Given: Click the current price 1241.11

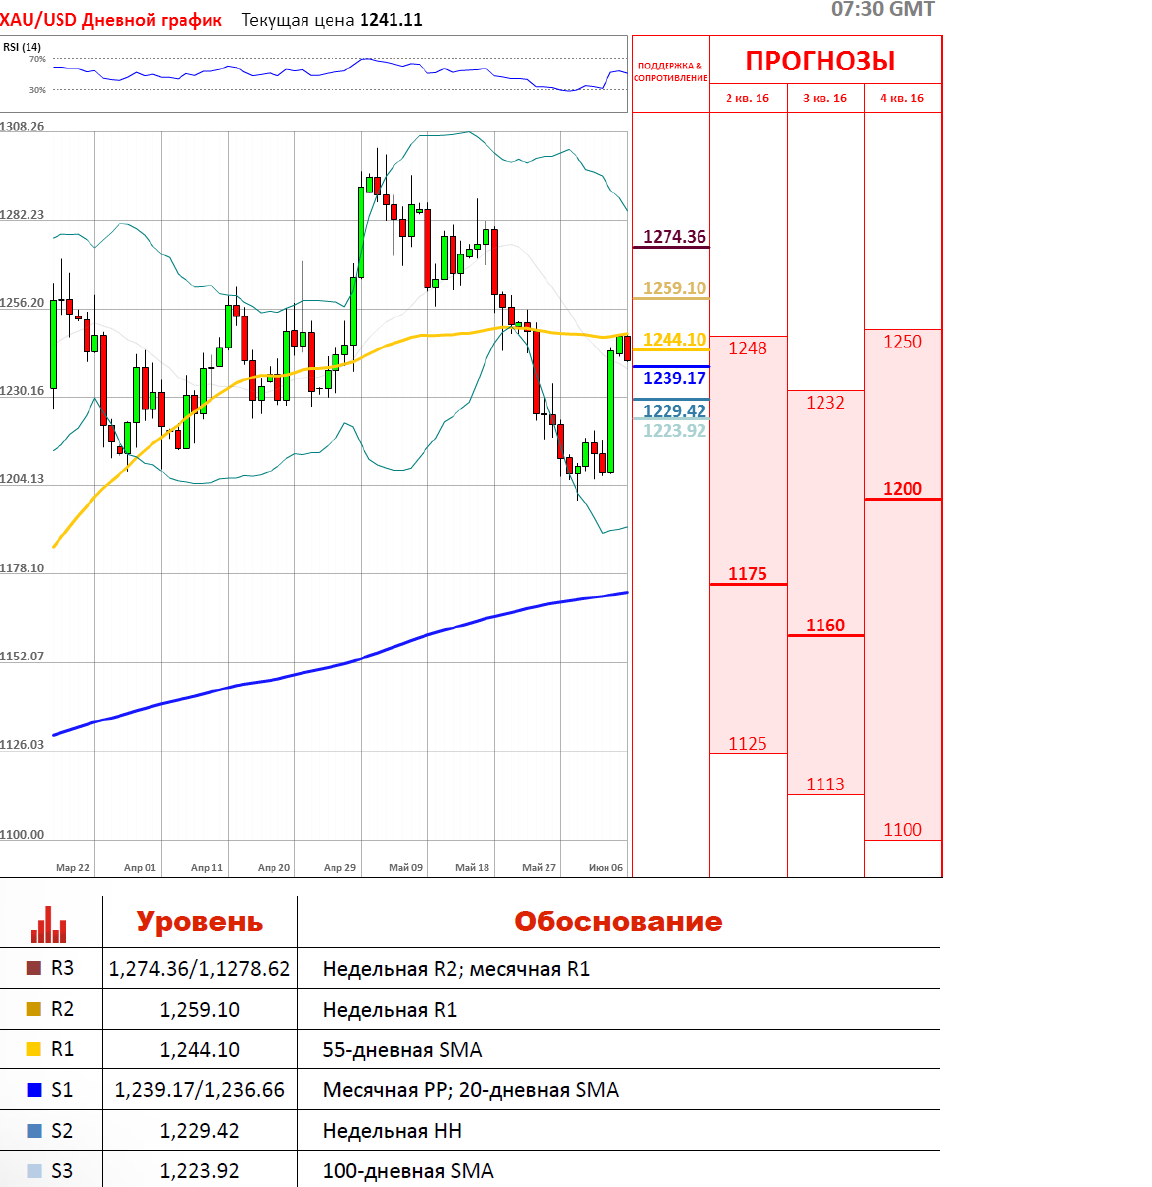Looking at the screenshot, I should (391, 20).
